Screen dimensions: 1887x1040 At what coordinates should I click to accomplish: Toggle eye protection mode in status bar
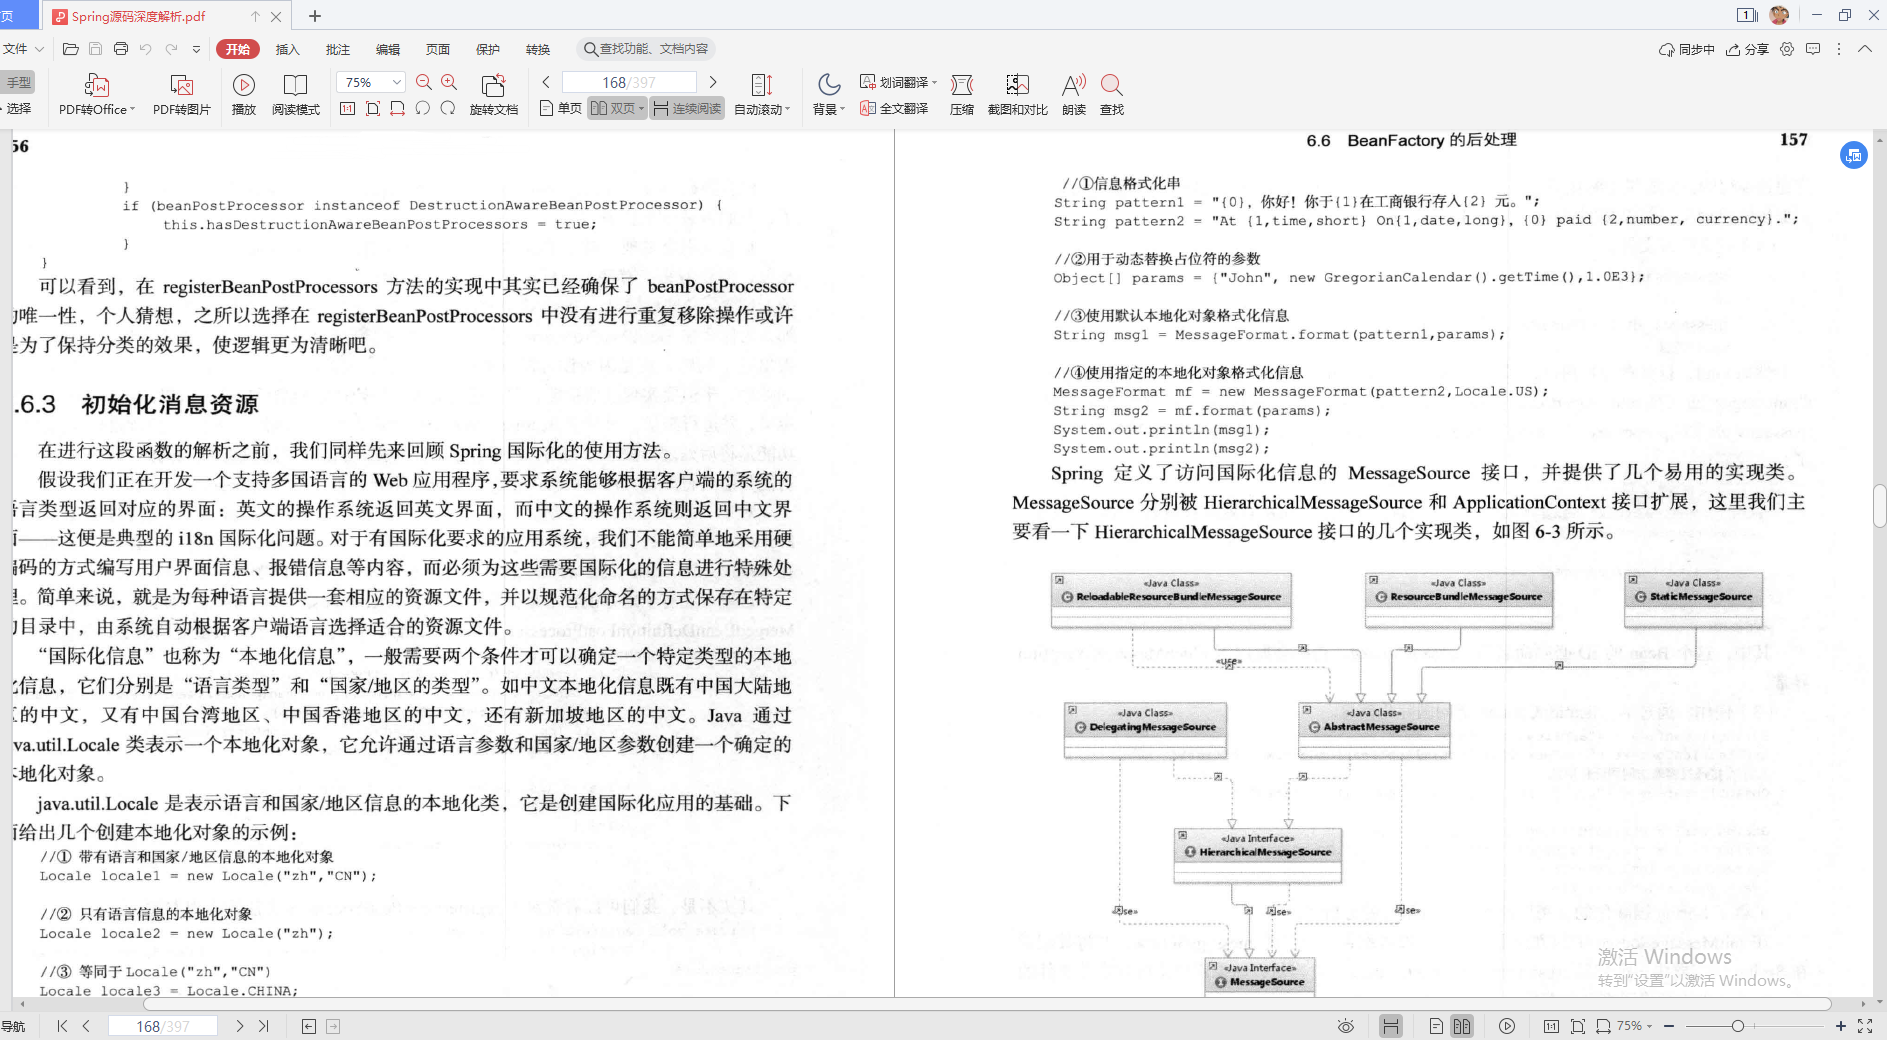point(1346,1026)
